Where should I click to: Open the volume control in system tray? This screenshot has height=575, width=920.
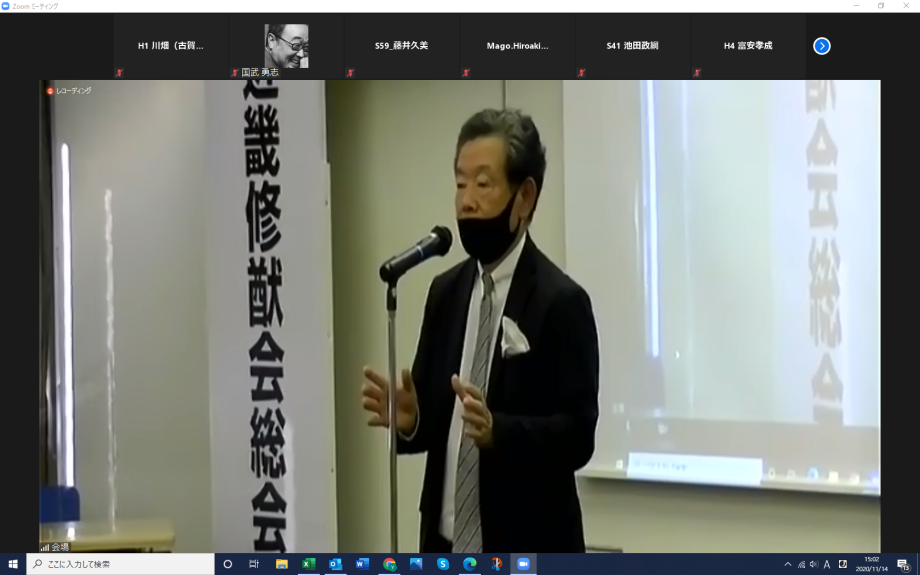[x=814, y=564]
